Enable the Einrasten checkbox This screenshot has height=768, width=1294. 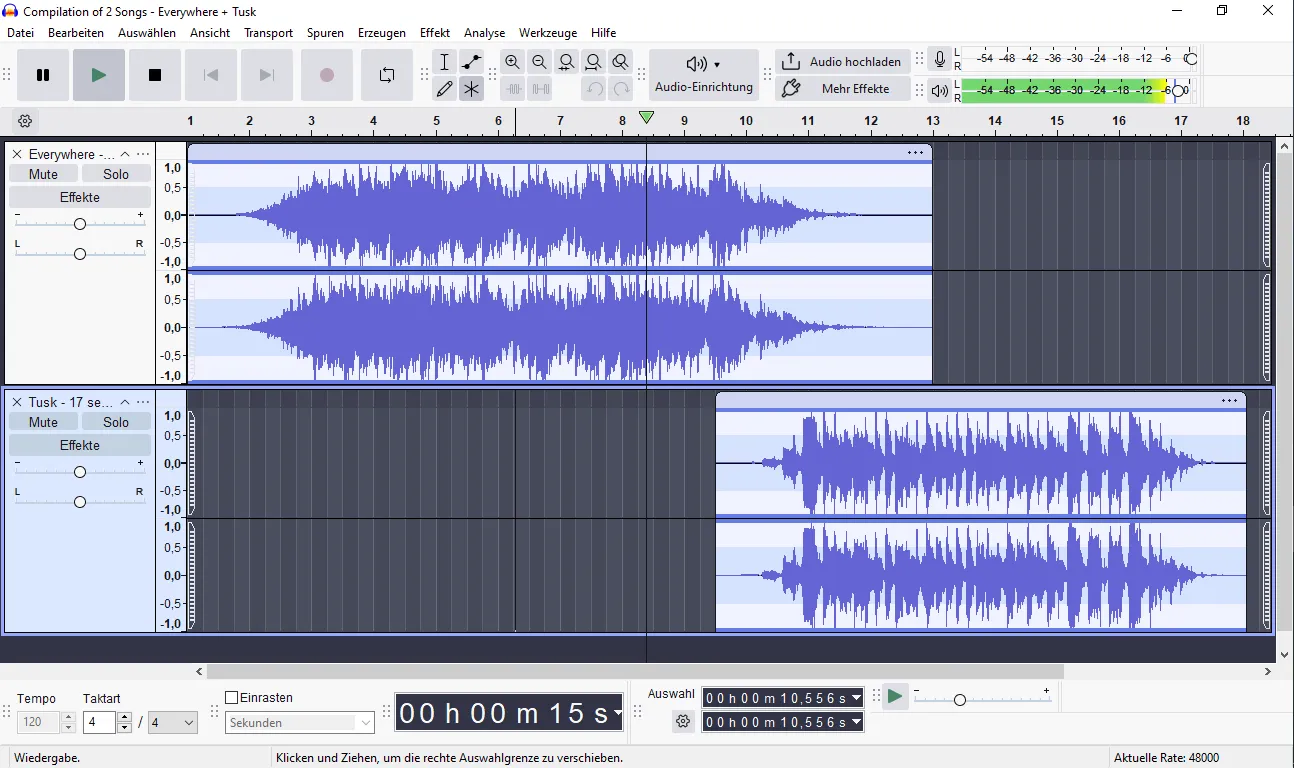(229, 697)
